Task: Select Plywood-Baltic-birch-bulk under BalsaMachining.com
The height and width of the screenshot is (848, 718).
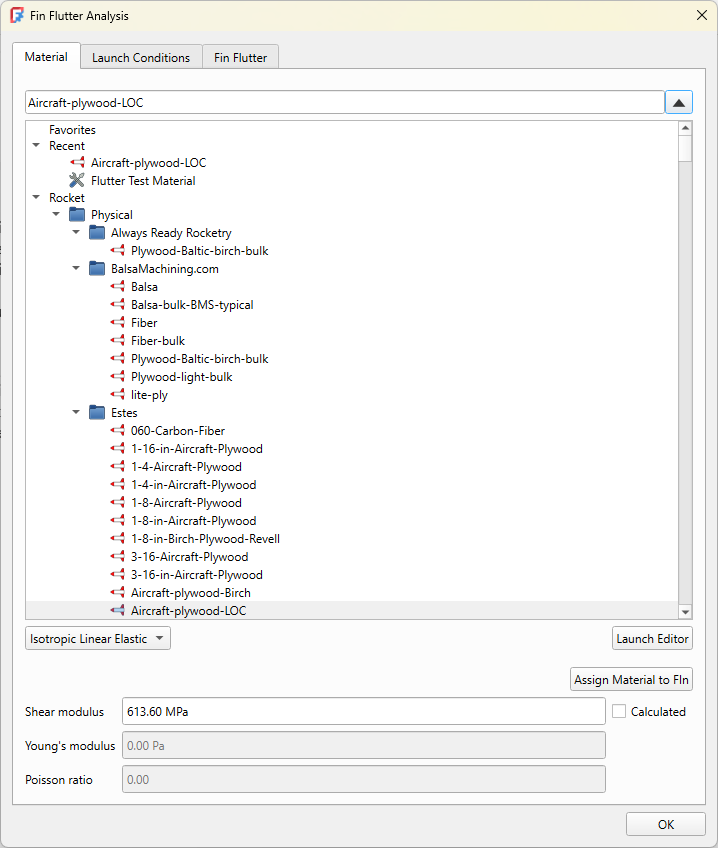Action: [x=200, y=359]
